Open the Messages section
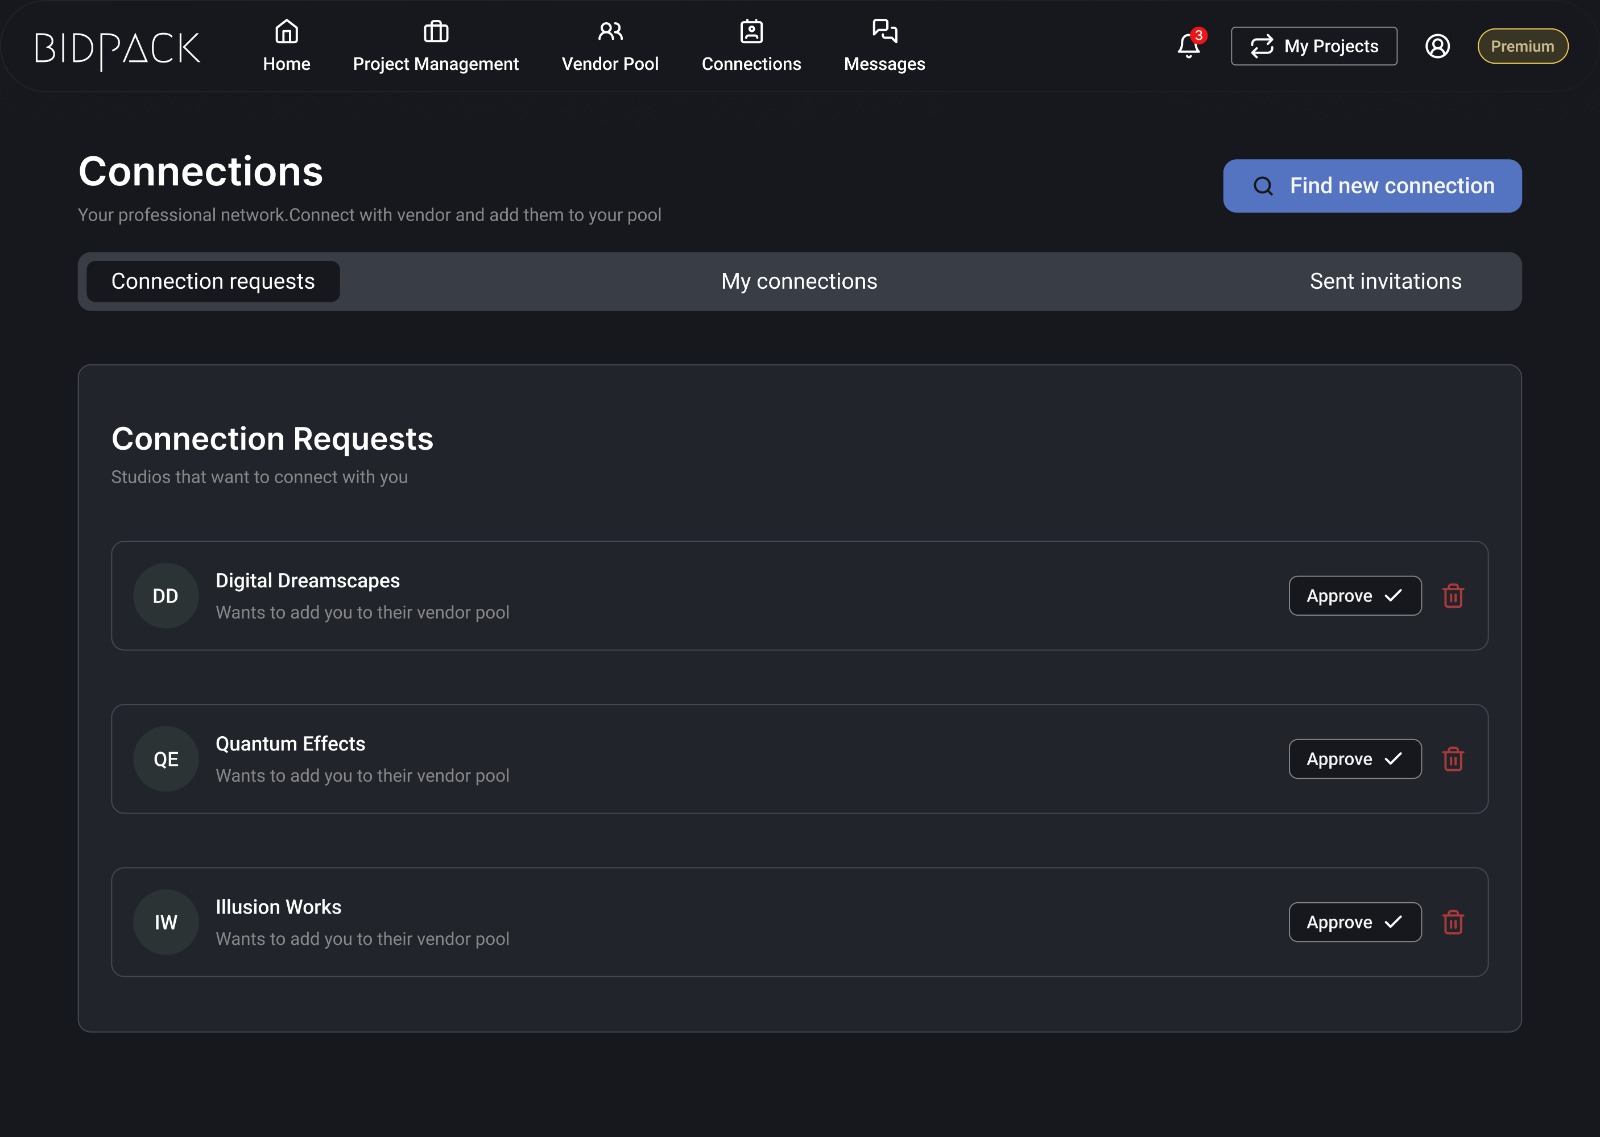This screenshot has height=1137, width=1600. pos(884,47)
